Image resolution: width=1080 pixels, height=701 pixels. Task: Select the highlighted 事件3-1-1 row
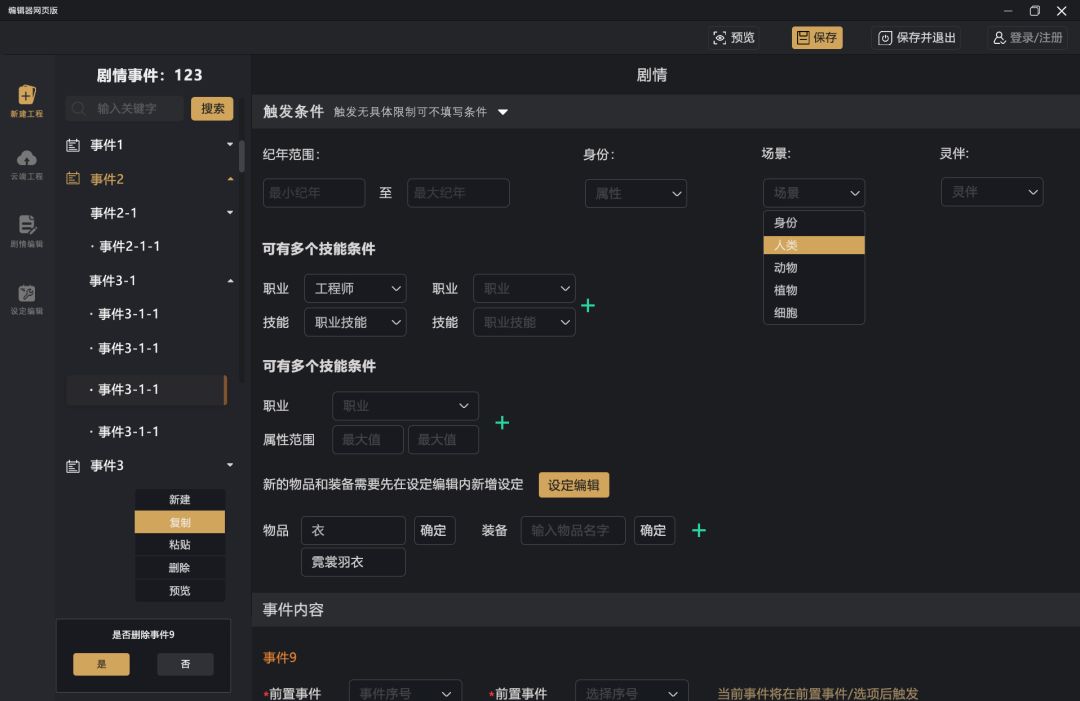coord(147,390)
